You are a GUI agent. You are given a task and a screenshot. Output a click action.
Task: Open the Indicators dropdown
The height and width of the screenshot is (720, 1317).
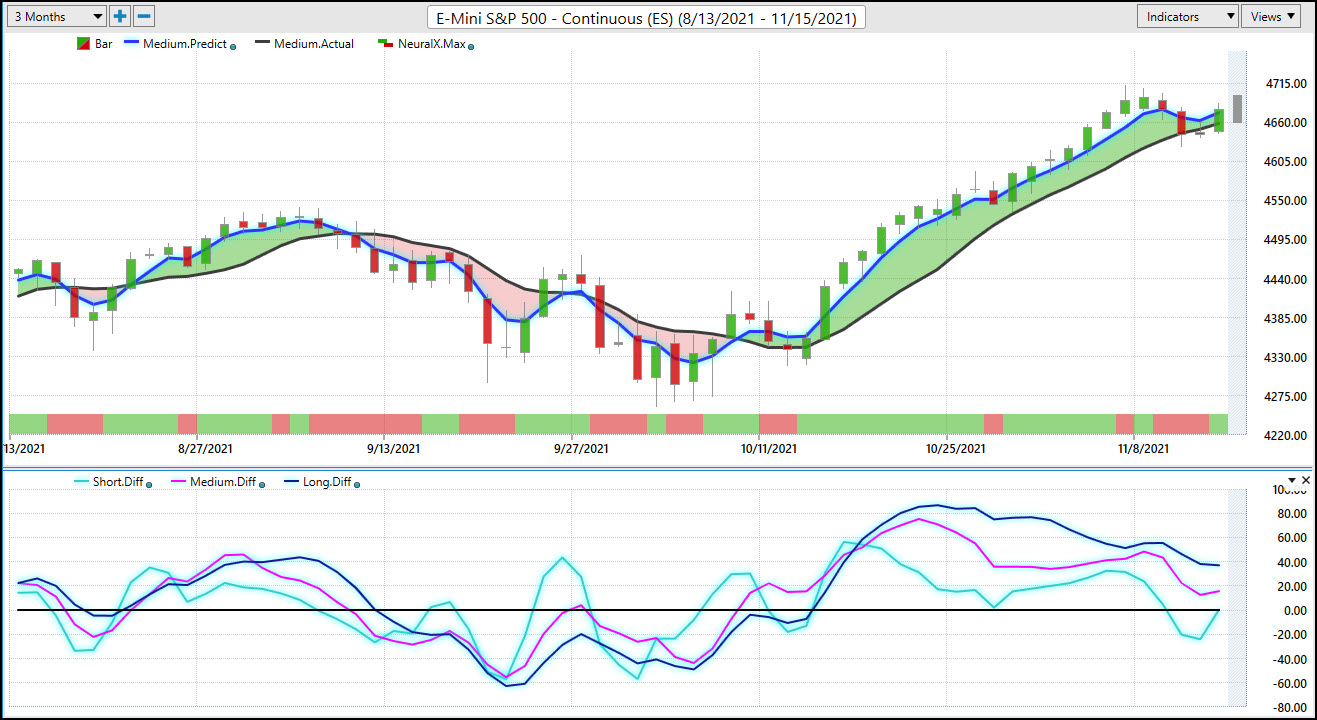[x=1188, y=16]
